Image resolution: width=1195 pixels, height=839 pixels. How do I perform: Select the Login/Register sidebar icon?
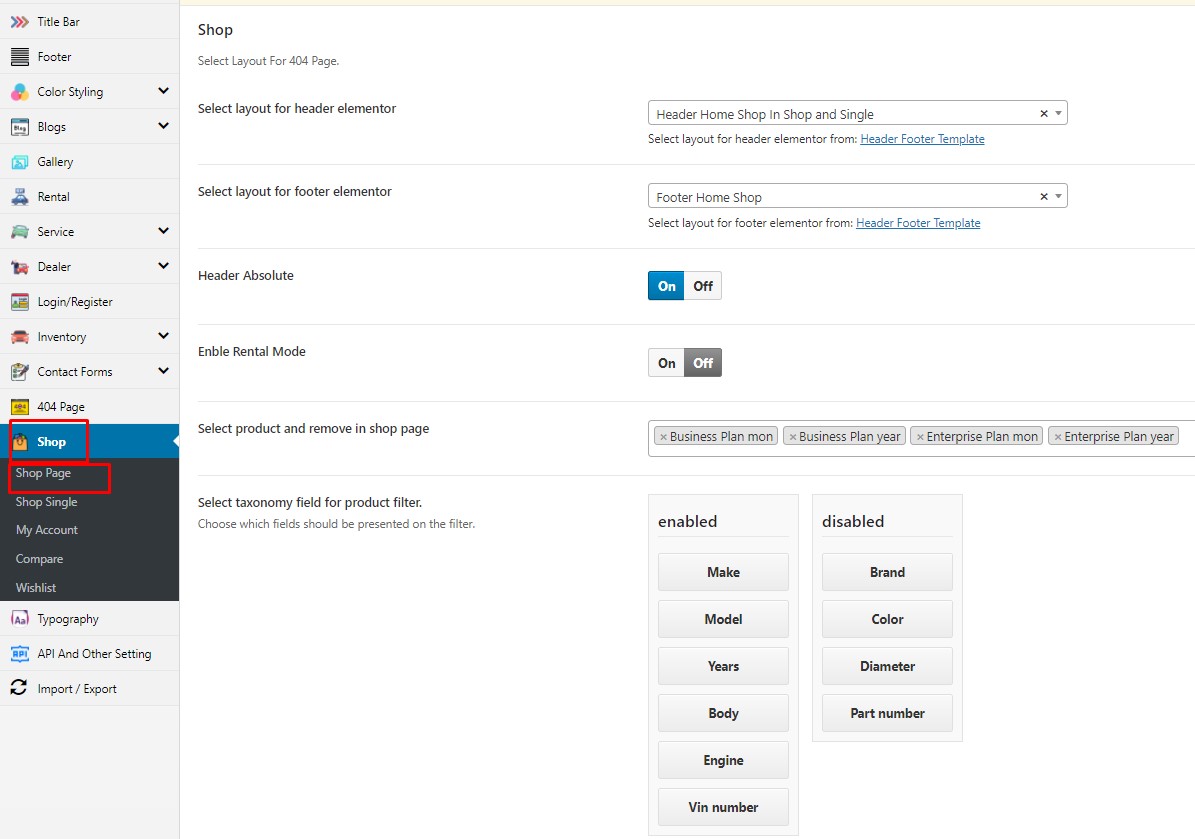(19, 302)
